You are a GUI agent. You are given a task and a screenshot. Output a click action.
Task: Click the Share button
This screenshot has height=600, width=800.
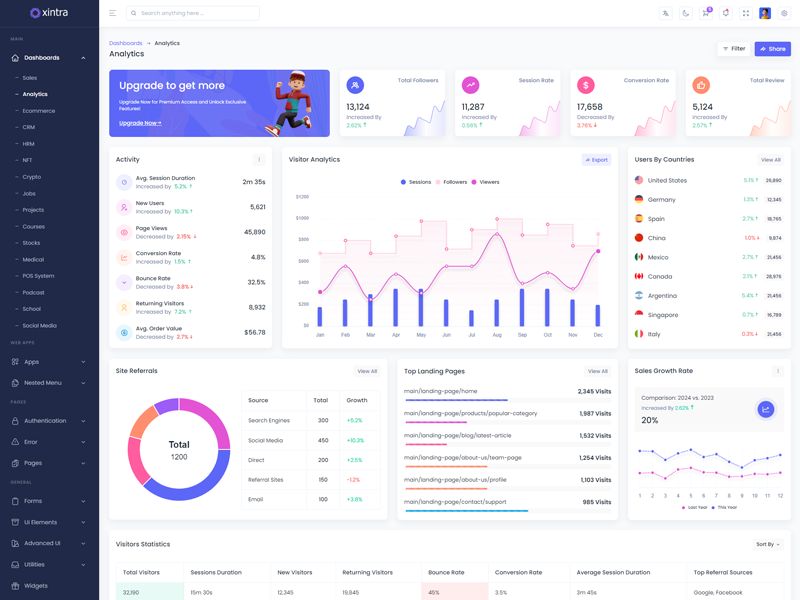[772, 48]
